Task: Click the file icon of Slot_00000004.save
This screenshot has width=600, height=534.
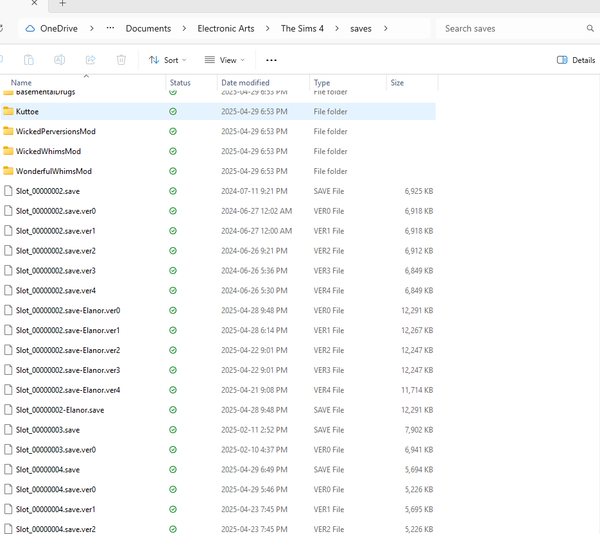Action: pyautogui.click(x=8, y=469)
